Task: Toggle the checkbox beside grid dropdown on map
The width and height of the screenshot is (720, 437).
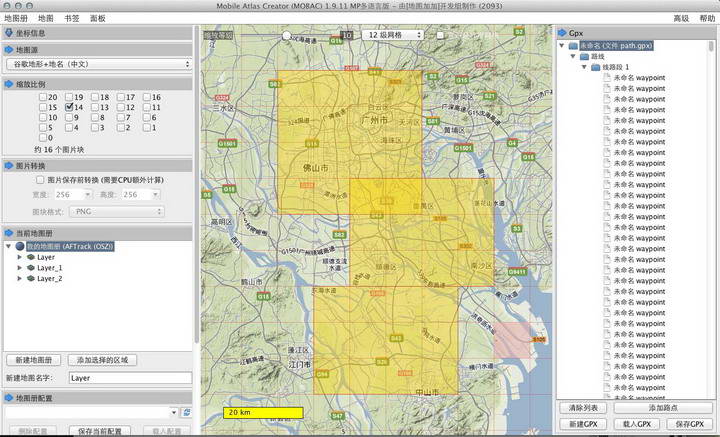Action: 440,35
